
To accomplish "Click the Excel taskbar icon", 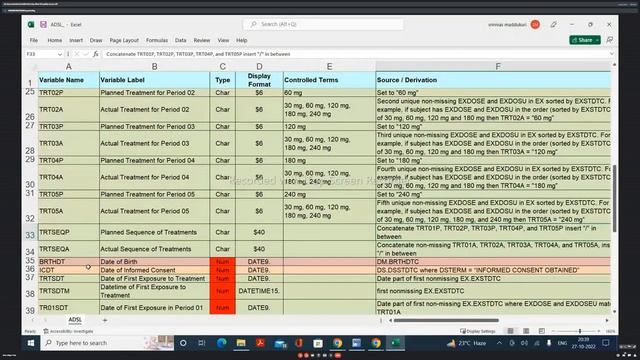I will (395, 343).
